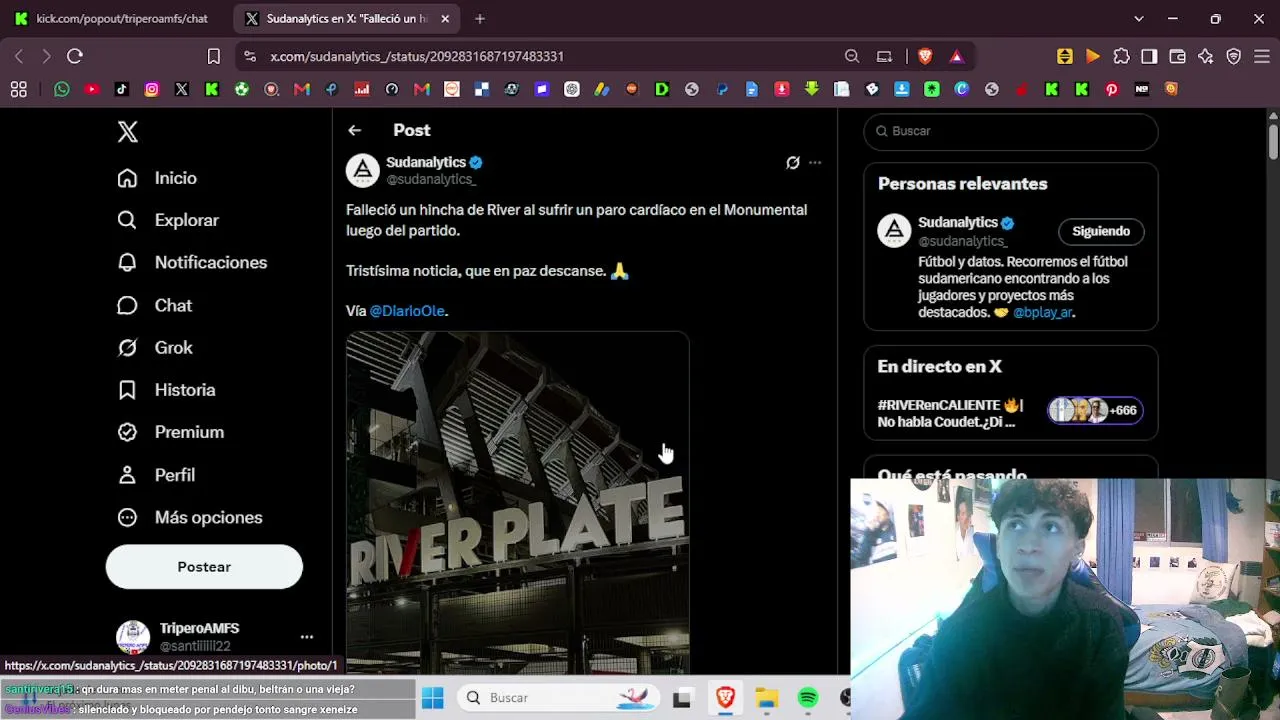The height and width of the screenshot is (720, 1280).
Task: Open the tab search dropdown arrow
Action: click(1138, 18)
